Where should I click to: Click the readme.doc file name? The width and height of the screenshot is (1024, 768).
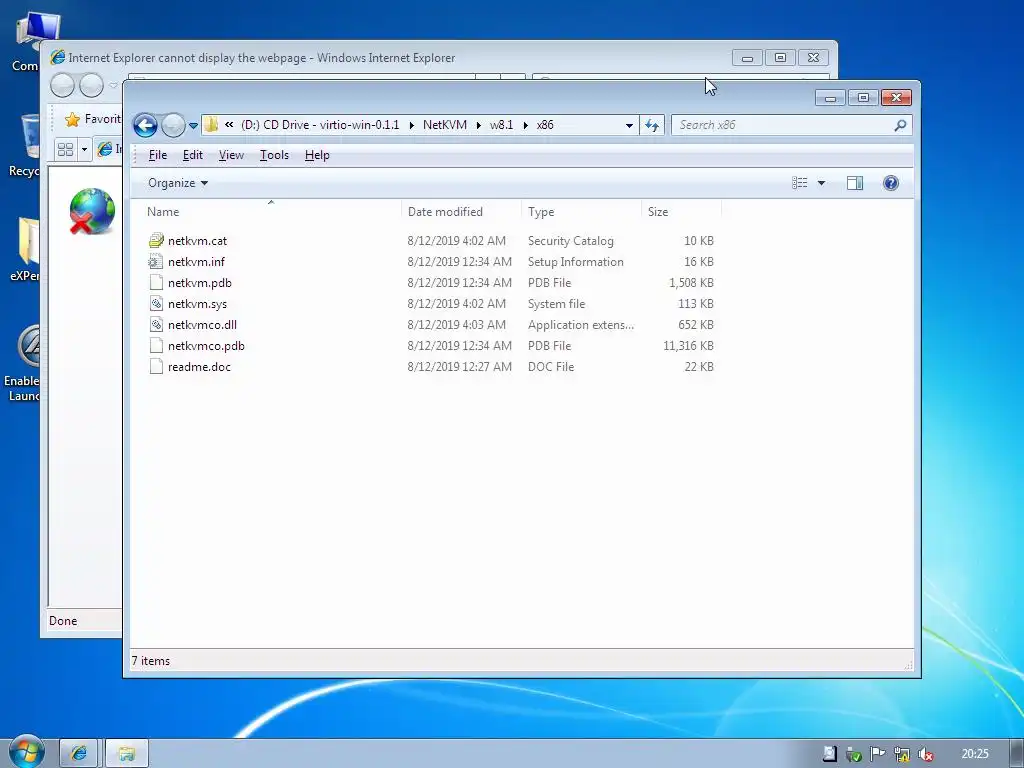pyautogui.click(x=199, y=366)
